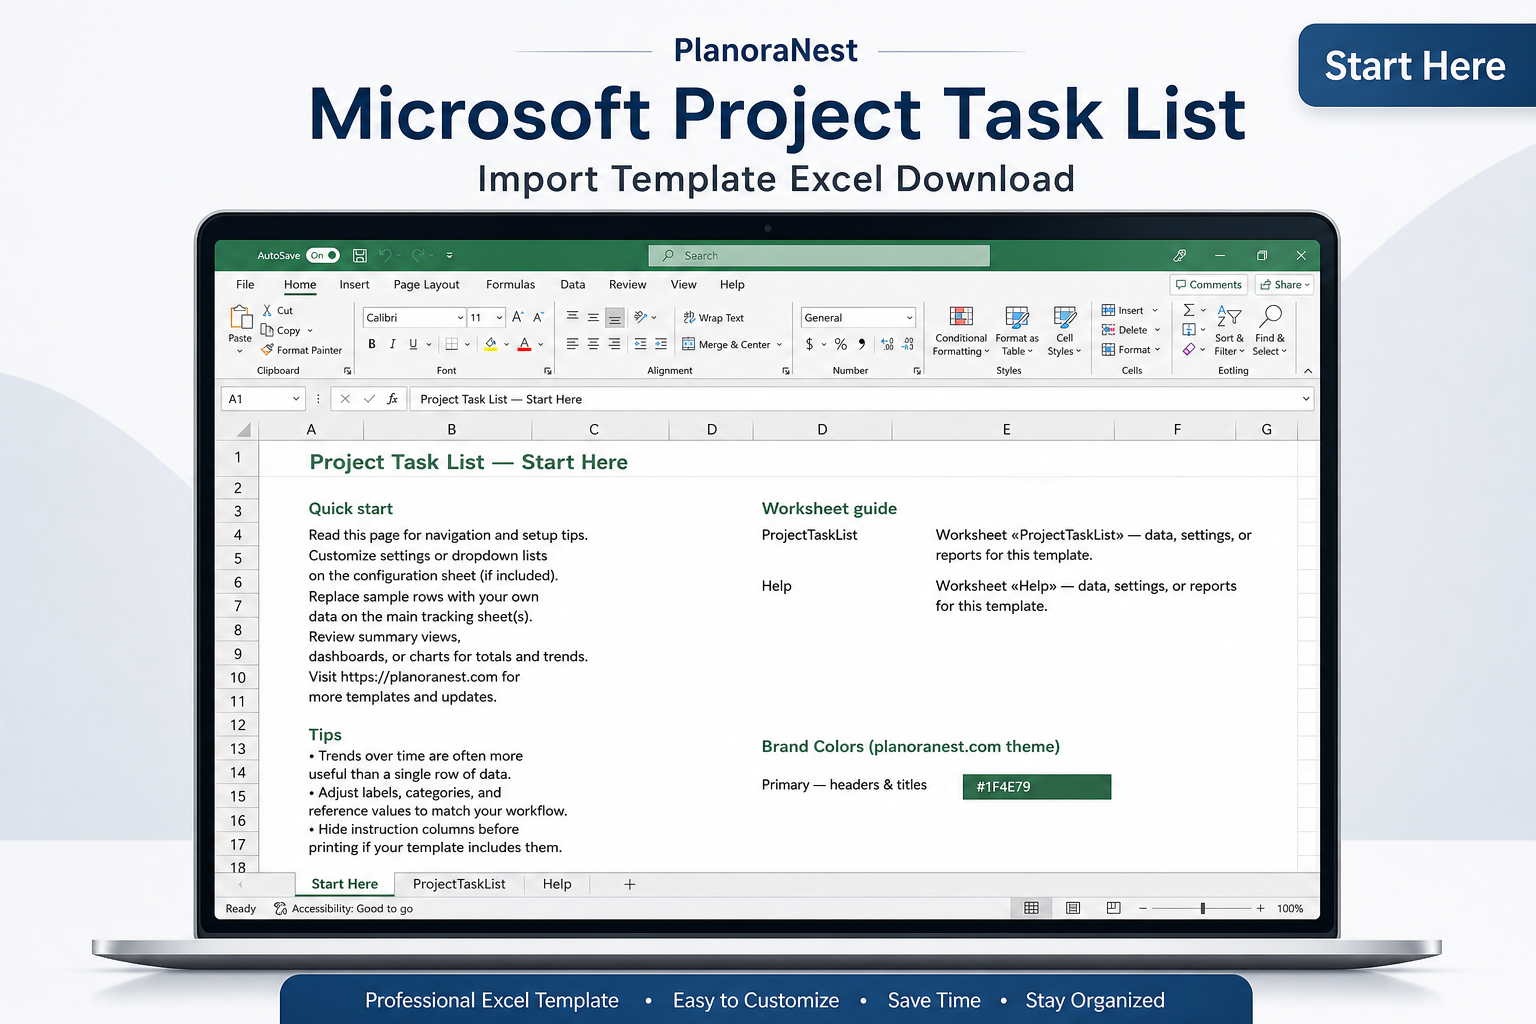Click the percent style icon
1536x1024 pixels.
click(x=841, y=344)
